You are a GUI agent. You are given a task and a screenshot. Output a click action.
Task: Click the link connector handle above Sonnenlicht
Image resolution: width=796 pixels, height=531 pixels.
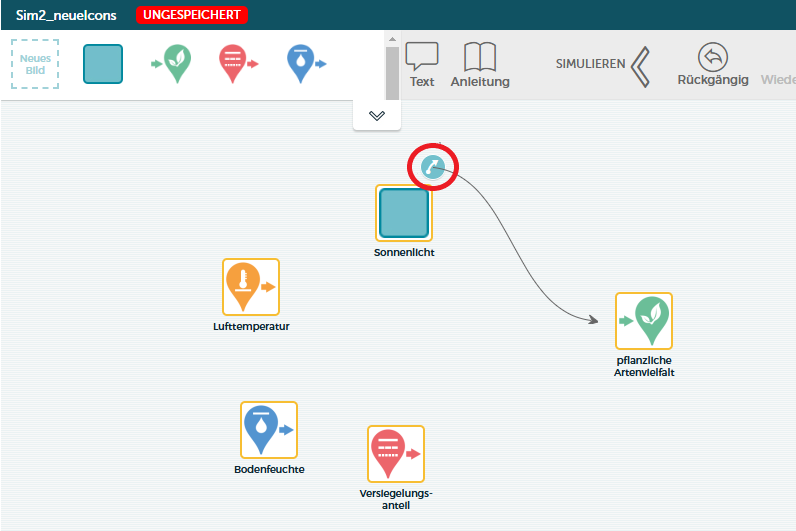(x=432, y=166)
